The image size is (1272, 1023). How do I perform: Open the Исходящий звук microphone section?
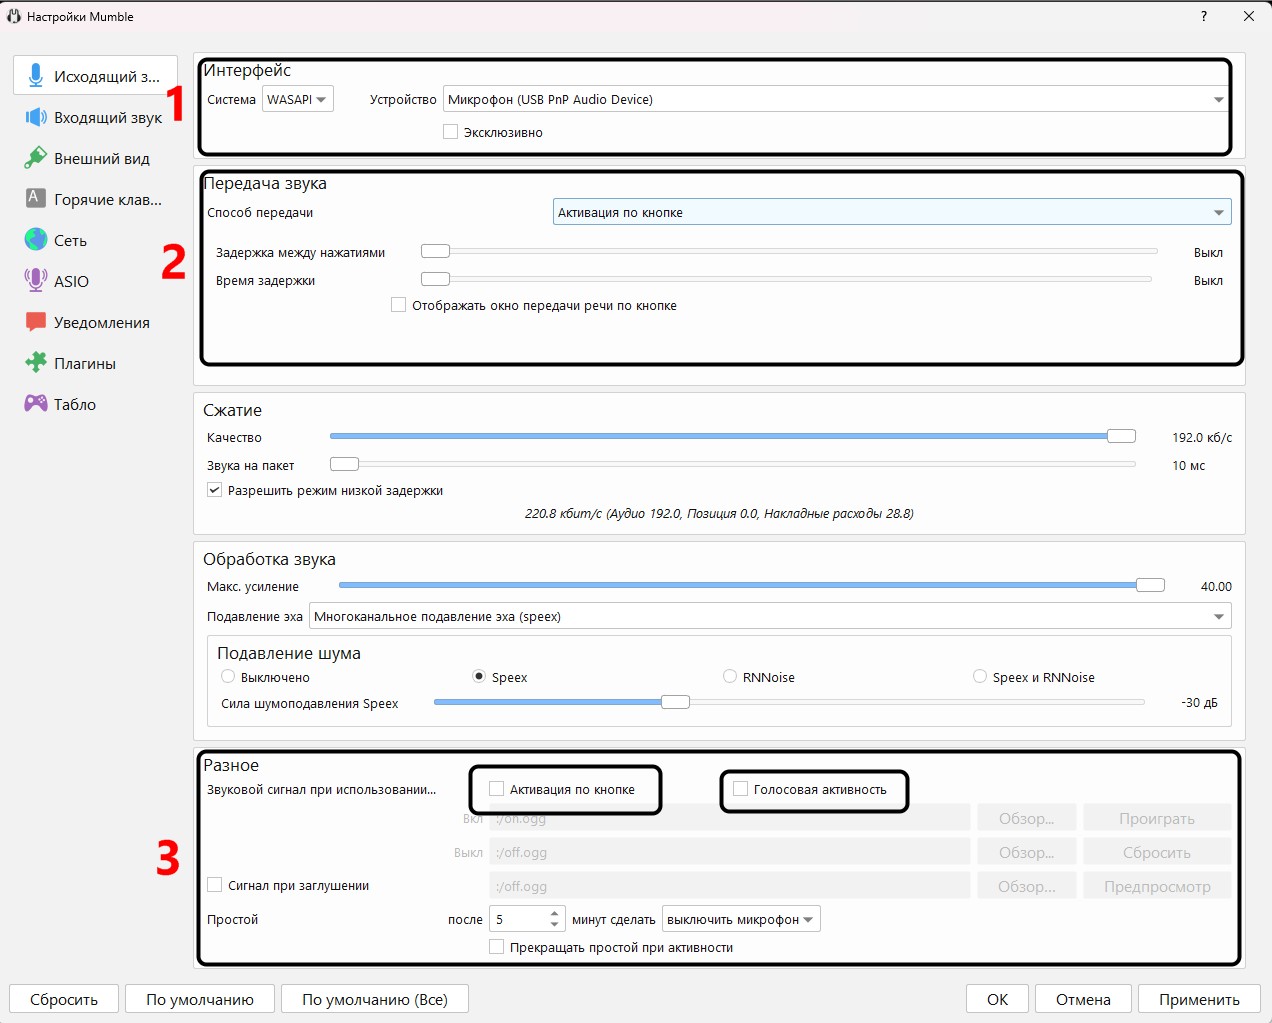(95, 76)
